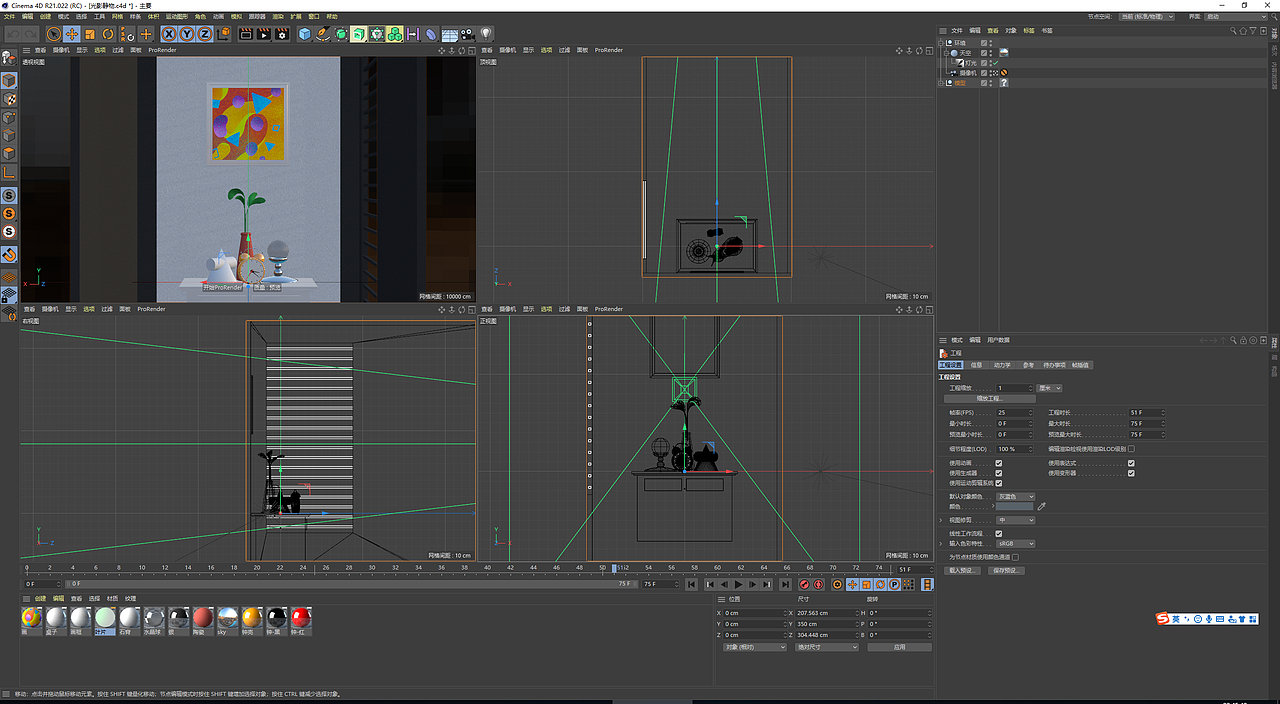This screenshot has height=704, width=1280.
Task: Pick color with the eyedropper icon
Action: 1042,507
